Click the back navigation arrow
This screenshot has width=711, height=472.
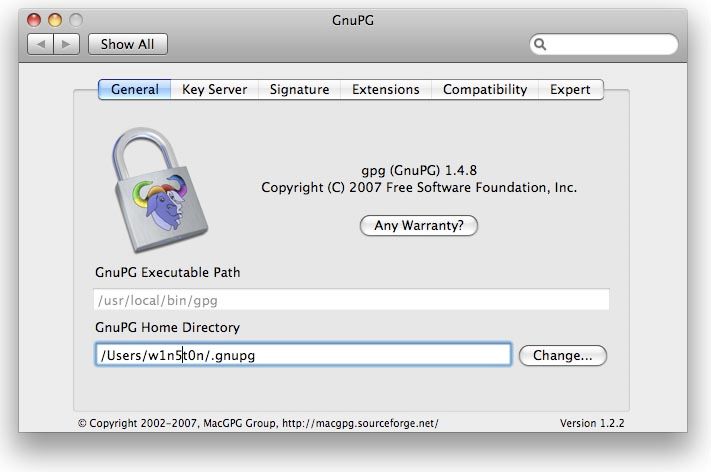[40, 44]
